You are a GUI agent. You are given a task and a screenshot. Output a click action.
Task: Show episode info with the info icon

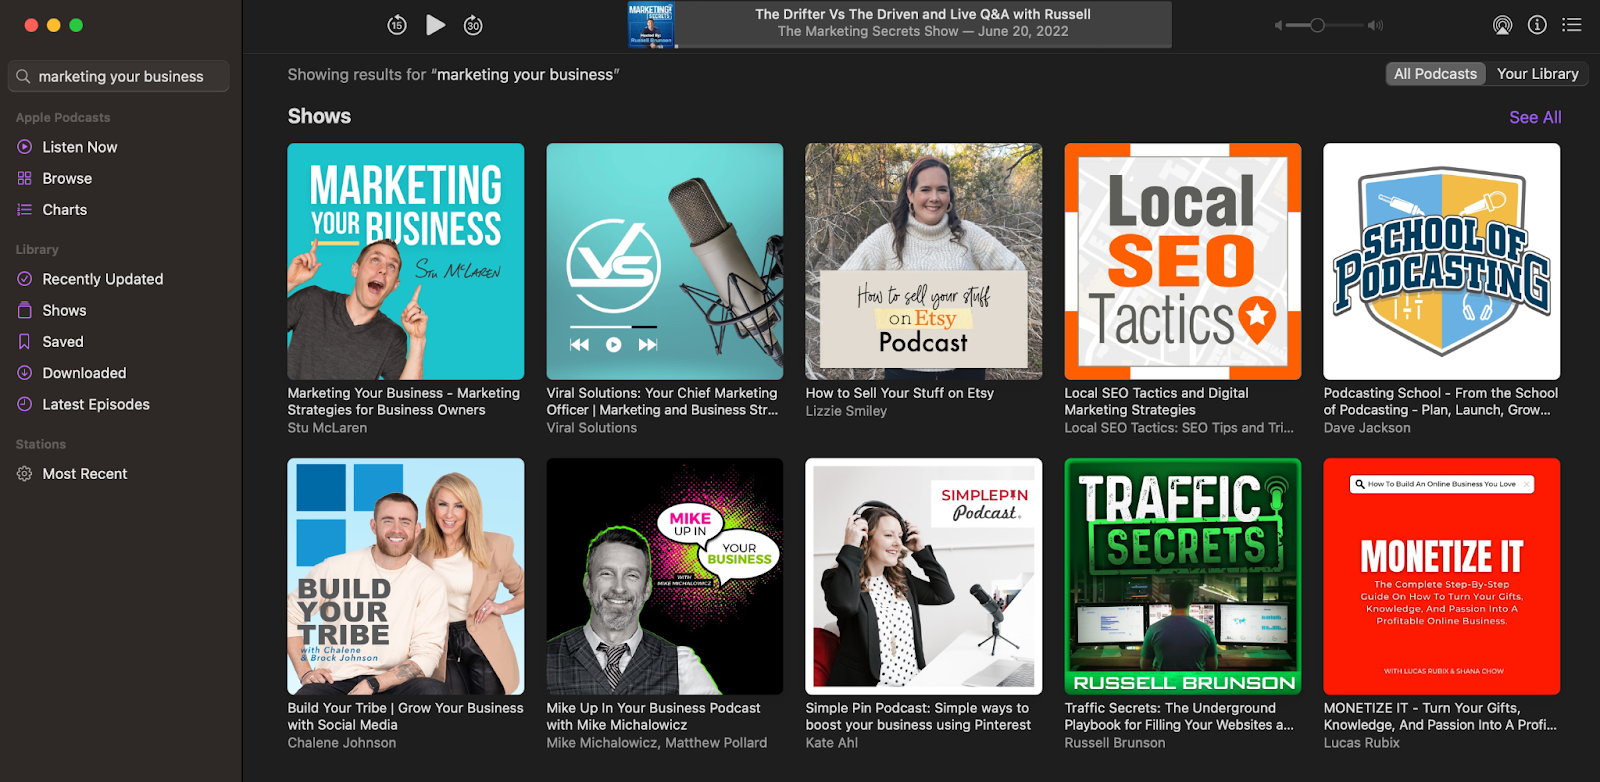click(x=1537, y=25)
